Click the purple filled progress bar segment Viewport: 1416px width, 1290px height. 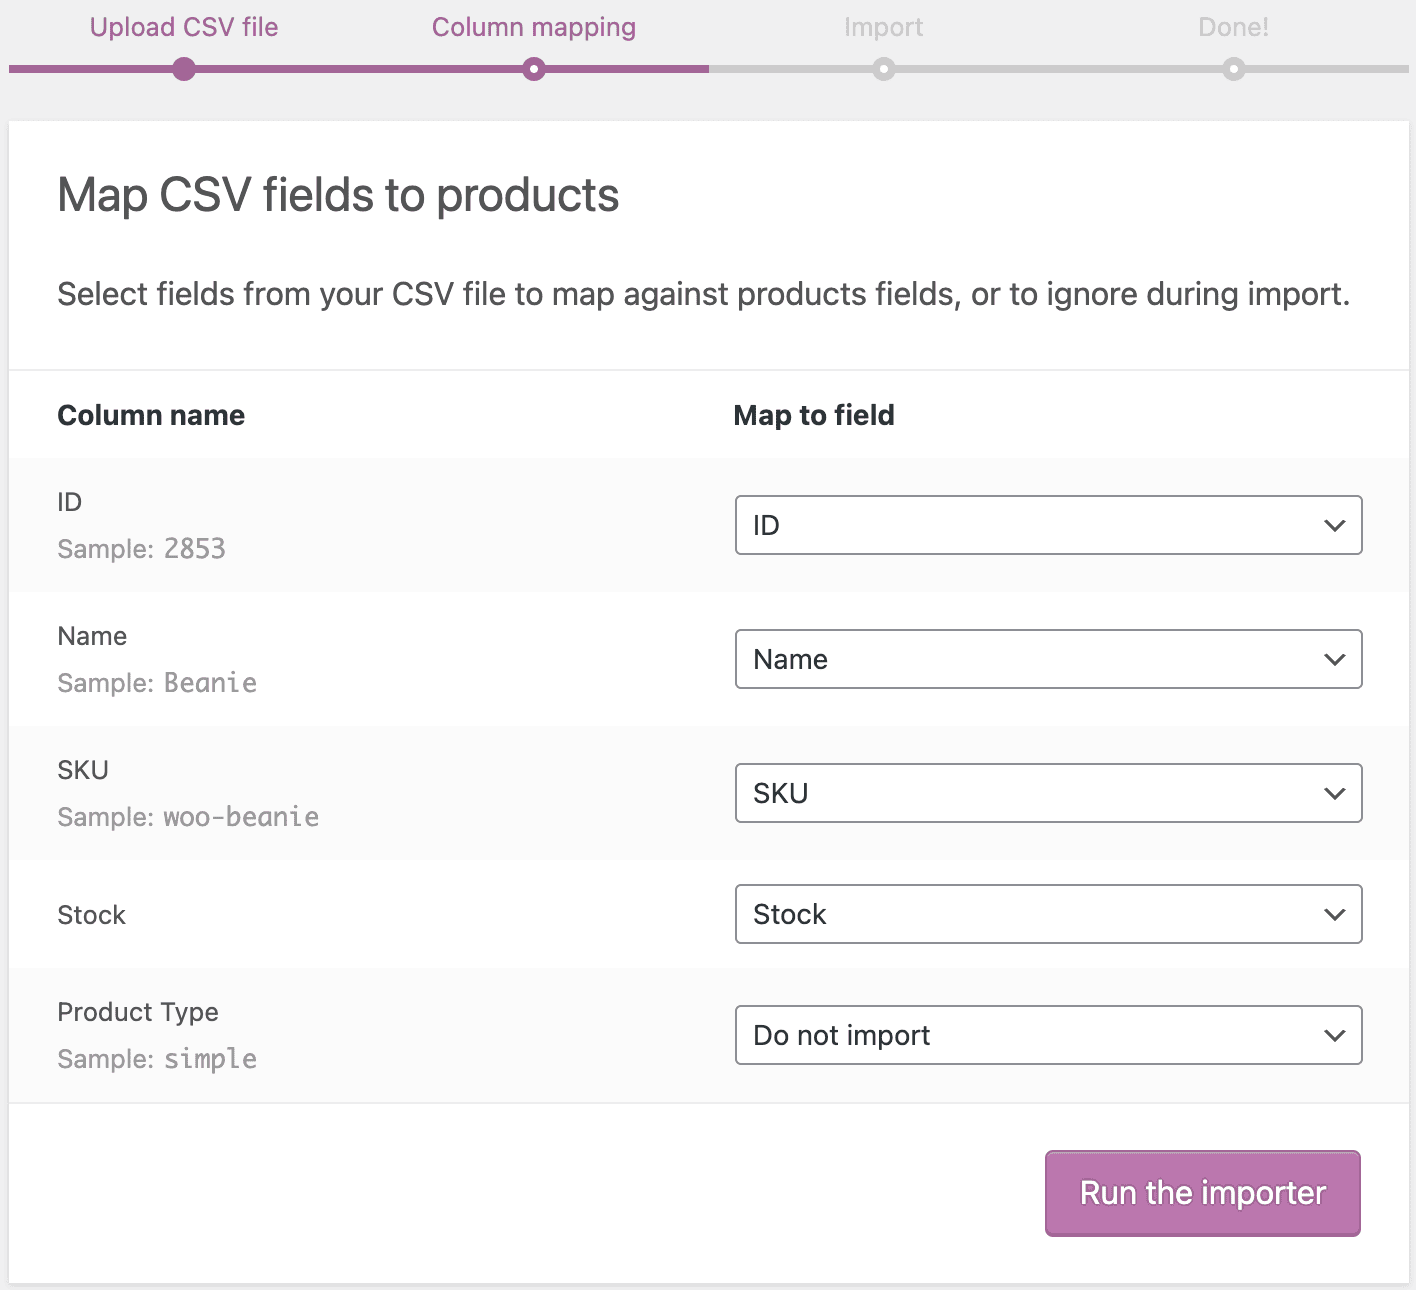[360, 69]
